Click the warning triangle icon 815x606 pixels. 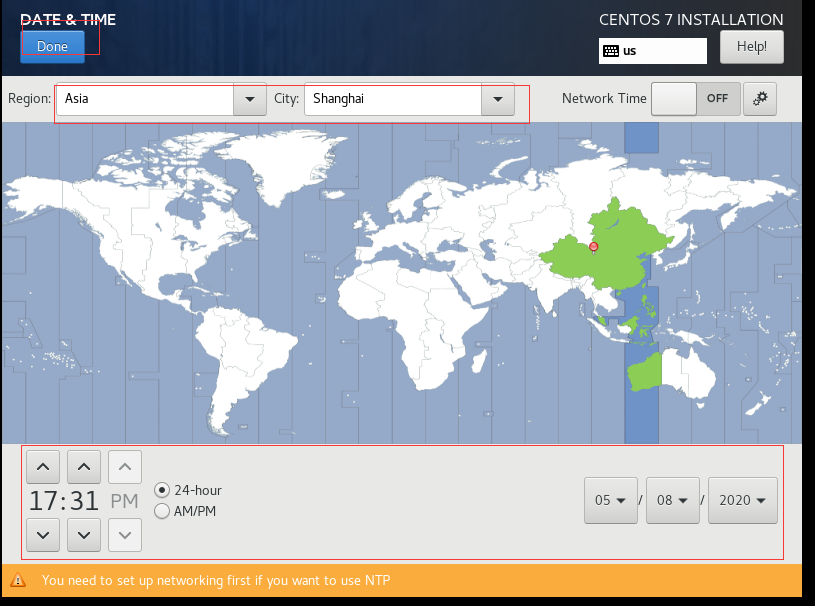[18, 580]
